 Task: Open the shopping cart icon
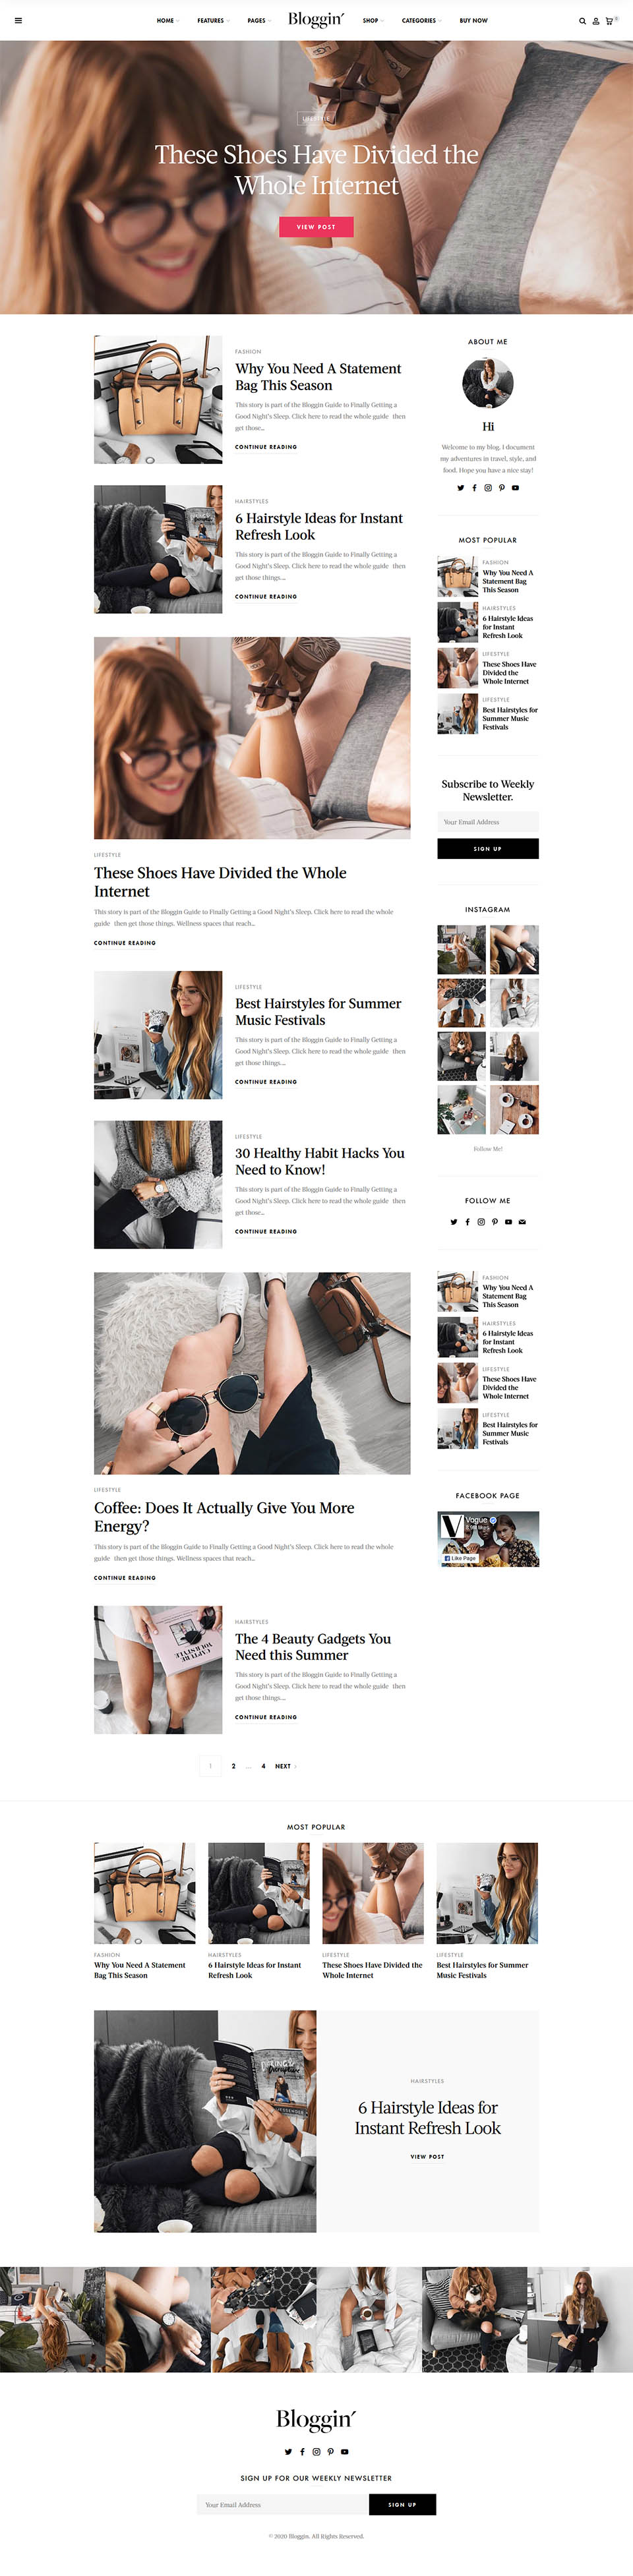pyautogui.click(x=609, y=20)
